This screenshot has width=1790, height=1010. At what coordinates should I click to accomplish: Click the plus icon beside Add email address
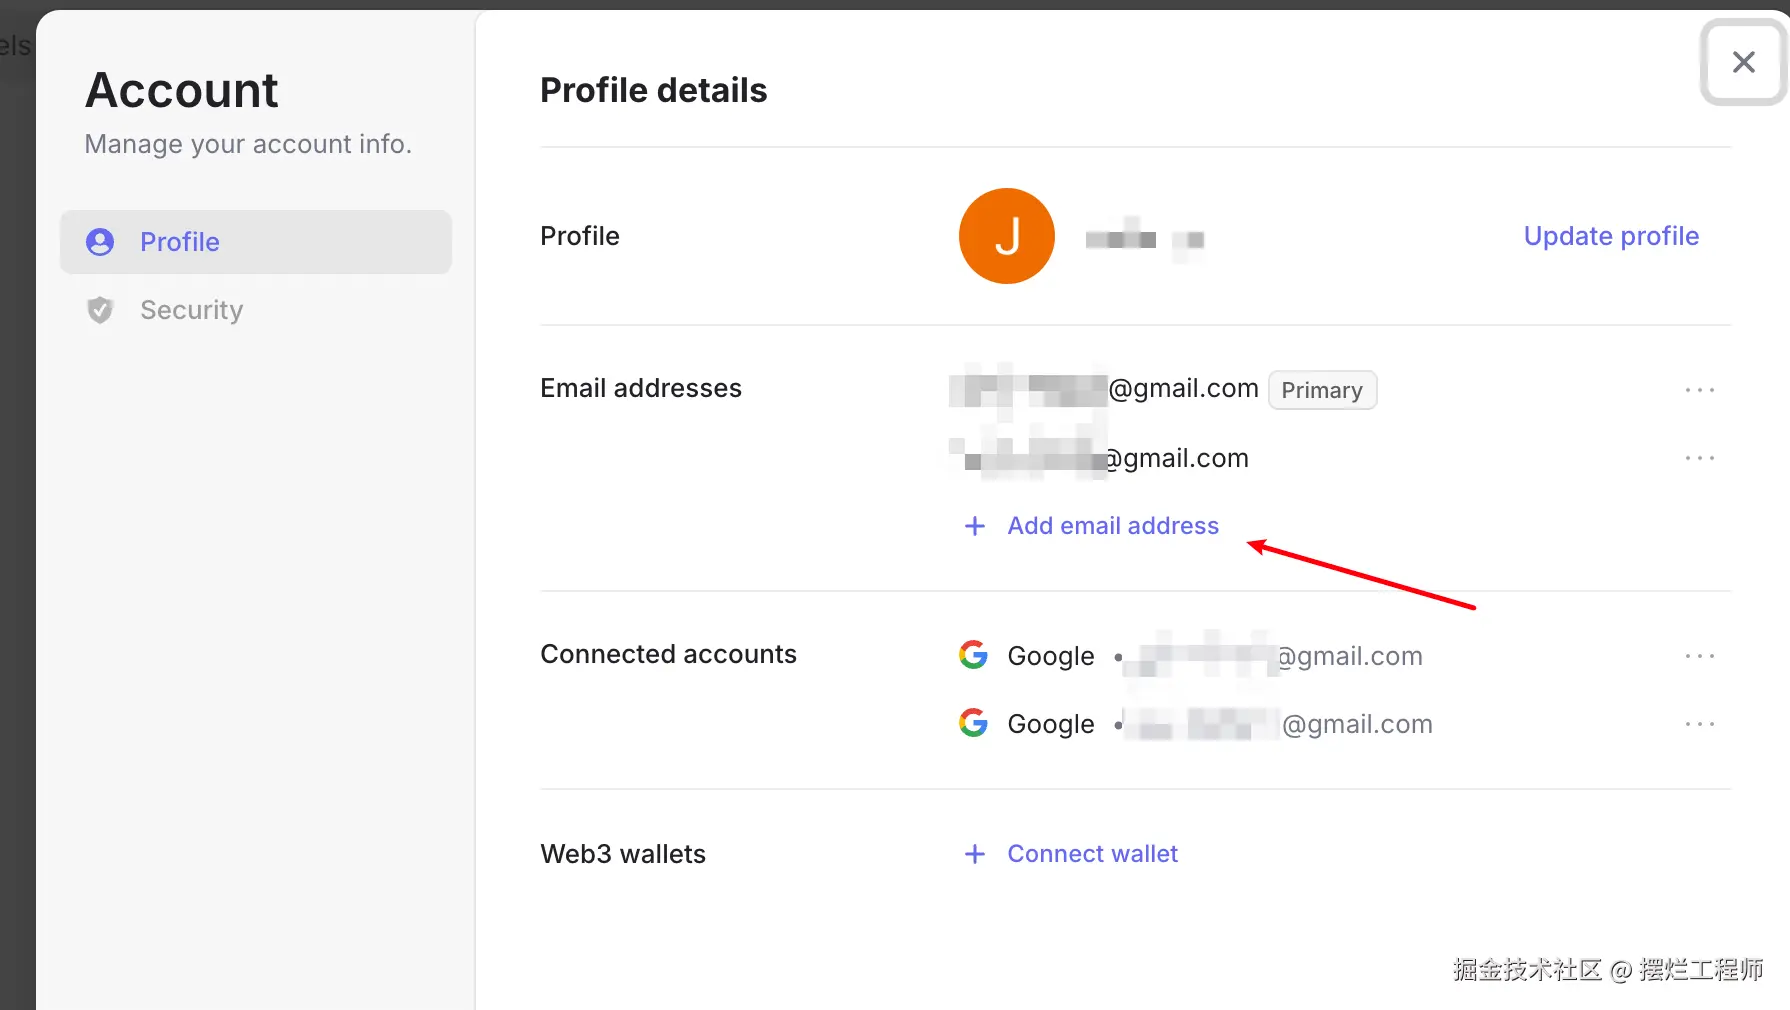(974, 526)
